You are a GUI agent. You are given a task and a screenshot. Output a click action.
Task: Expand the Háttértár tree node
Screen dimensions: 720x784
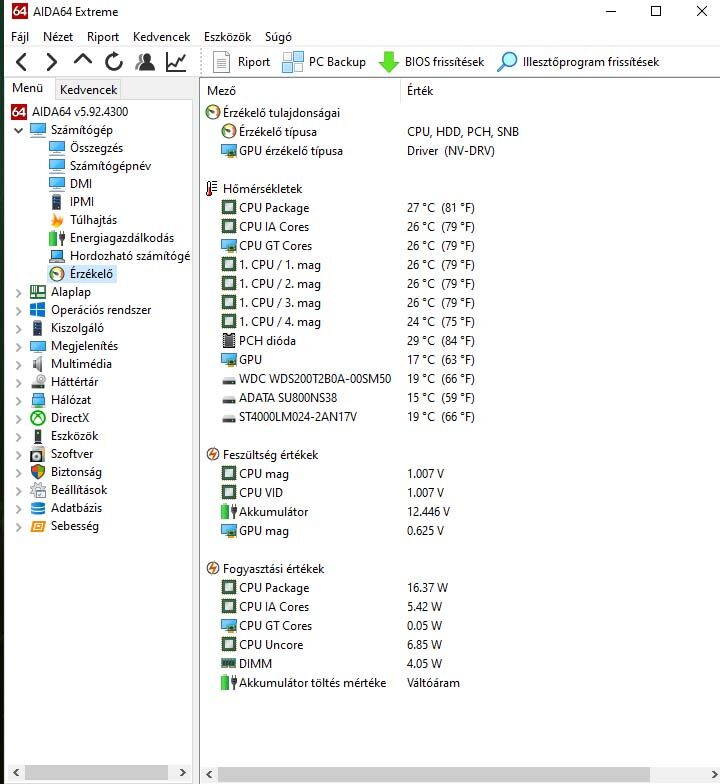tap(18, 382)
